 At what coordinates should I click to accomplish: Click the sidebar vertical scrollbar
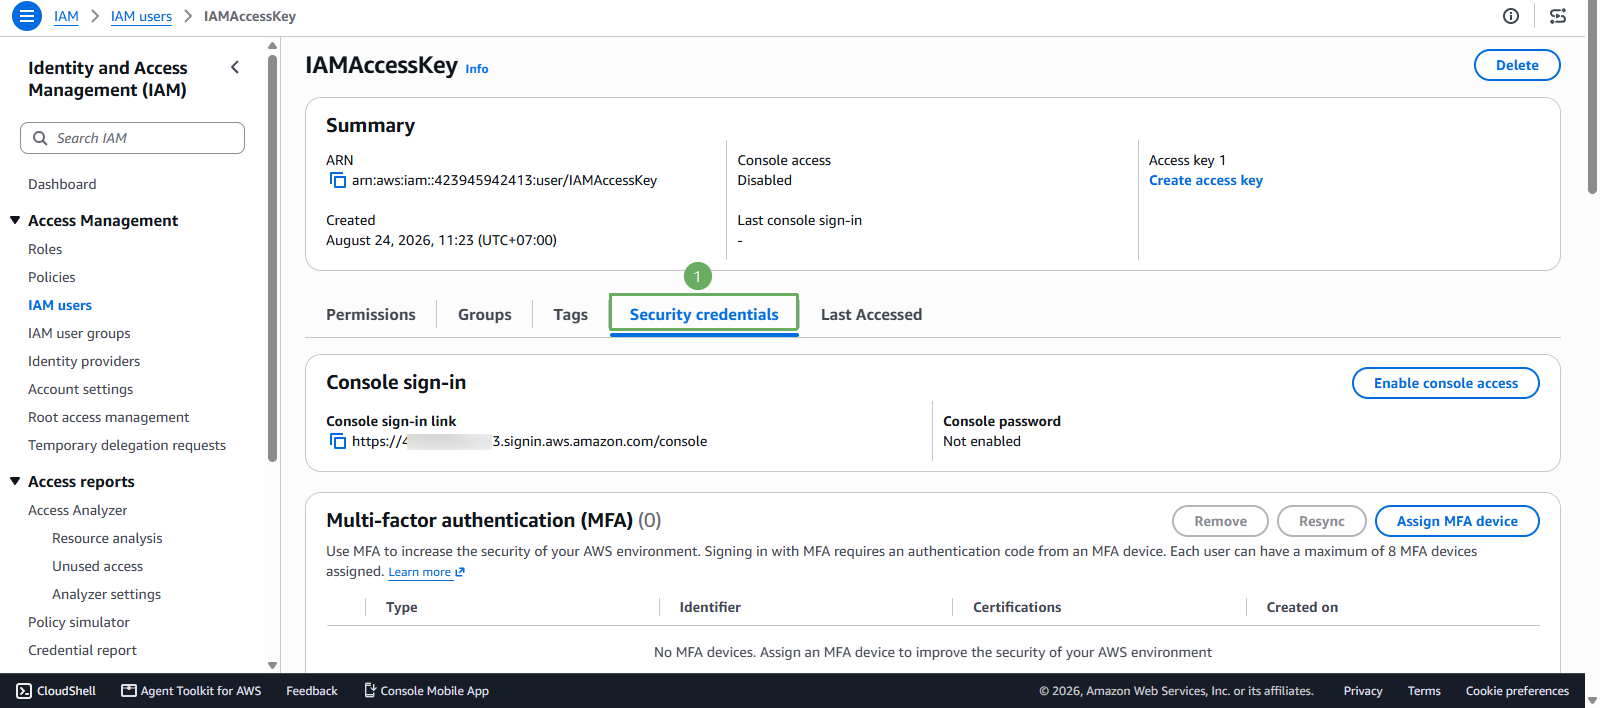272,259
